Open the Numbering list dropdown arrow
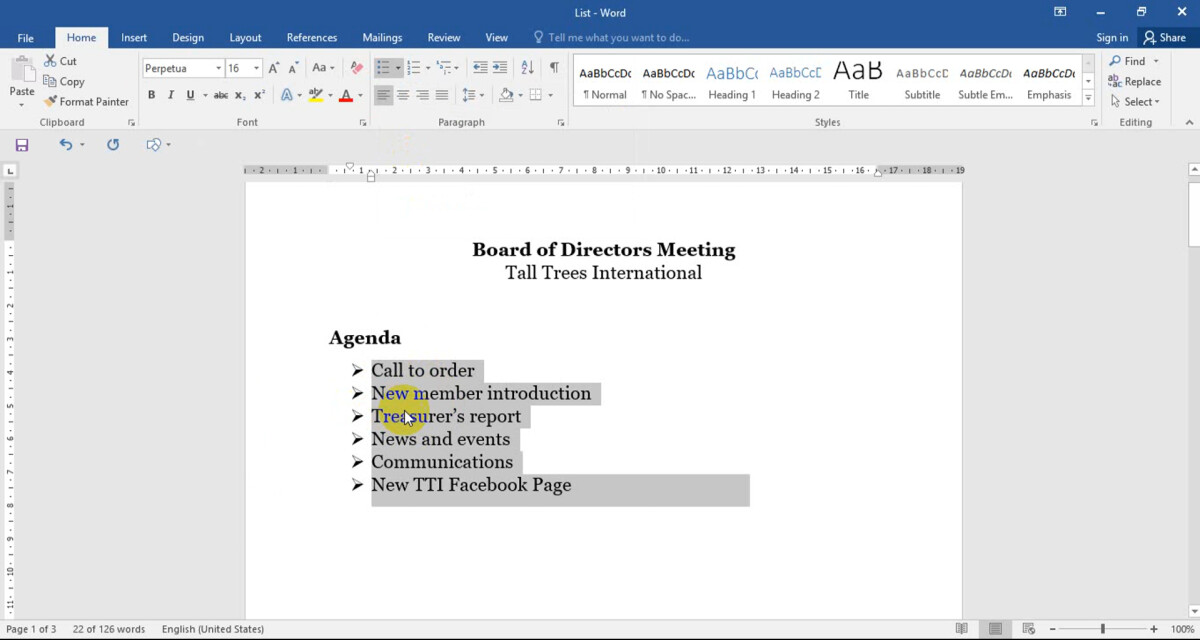Screen dimensions: 1200x640 (428, 68)
